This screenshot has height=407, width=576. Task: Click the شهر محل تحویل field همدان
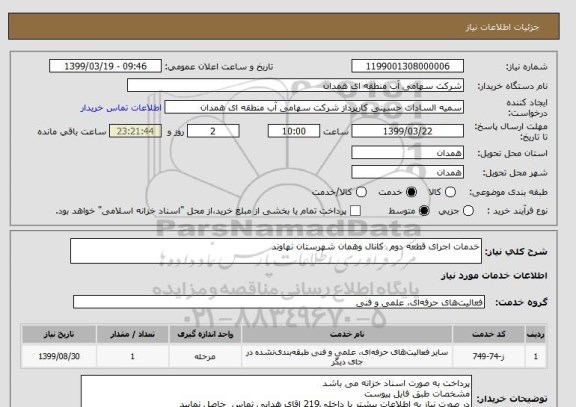407,172
